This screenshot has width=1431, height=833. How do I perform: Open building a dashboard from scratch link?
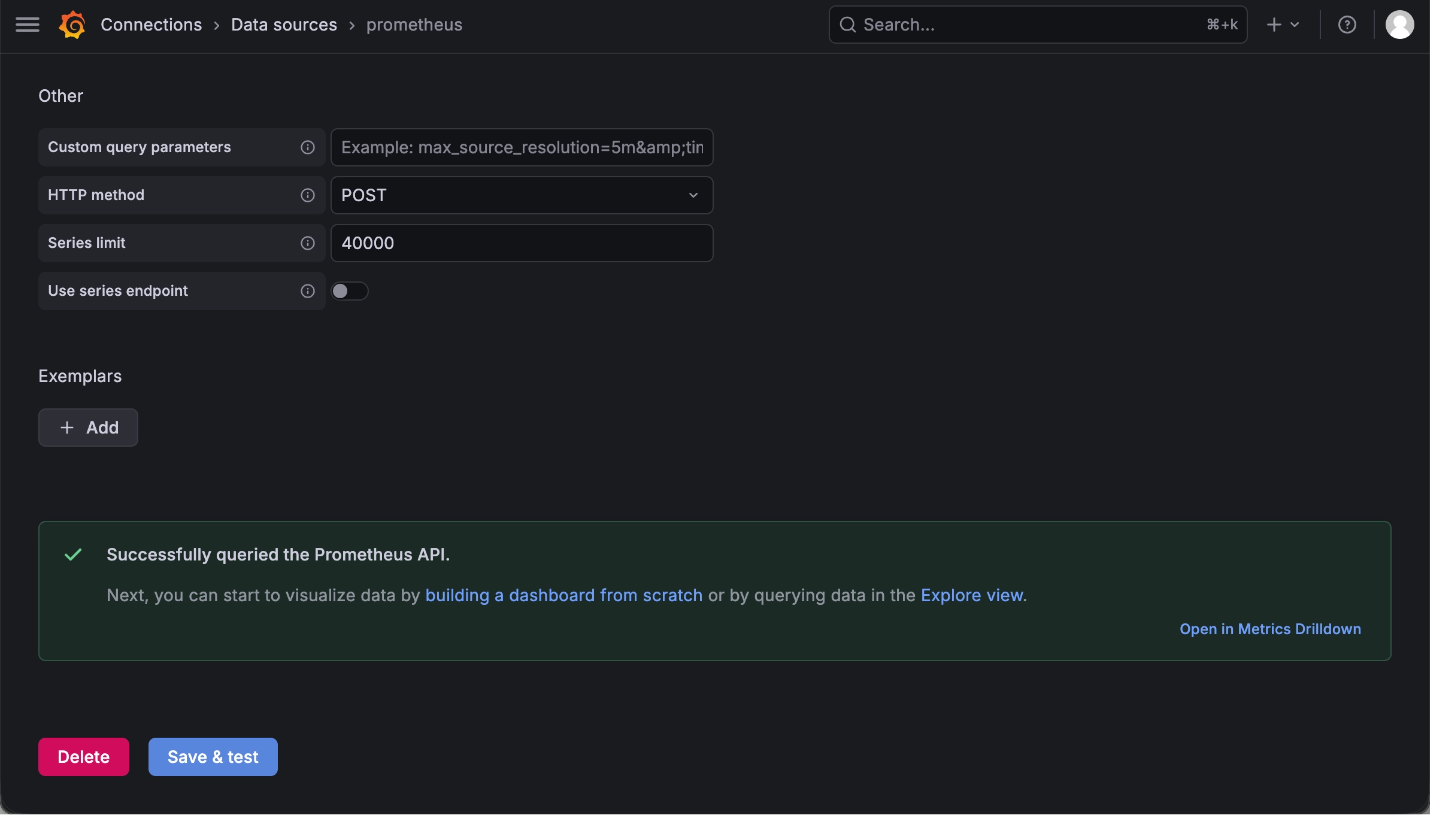click(x=564, y=595)
